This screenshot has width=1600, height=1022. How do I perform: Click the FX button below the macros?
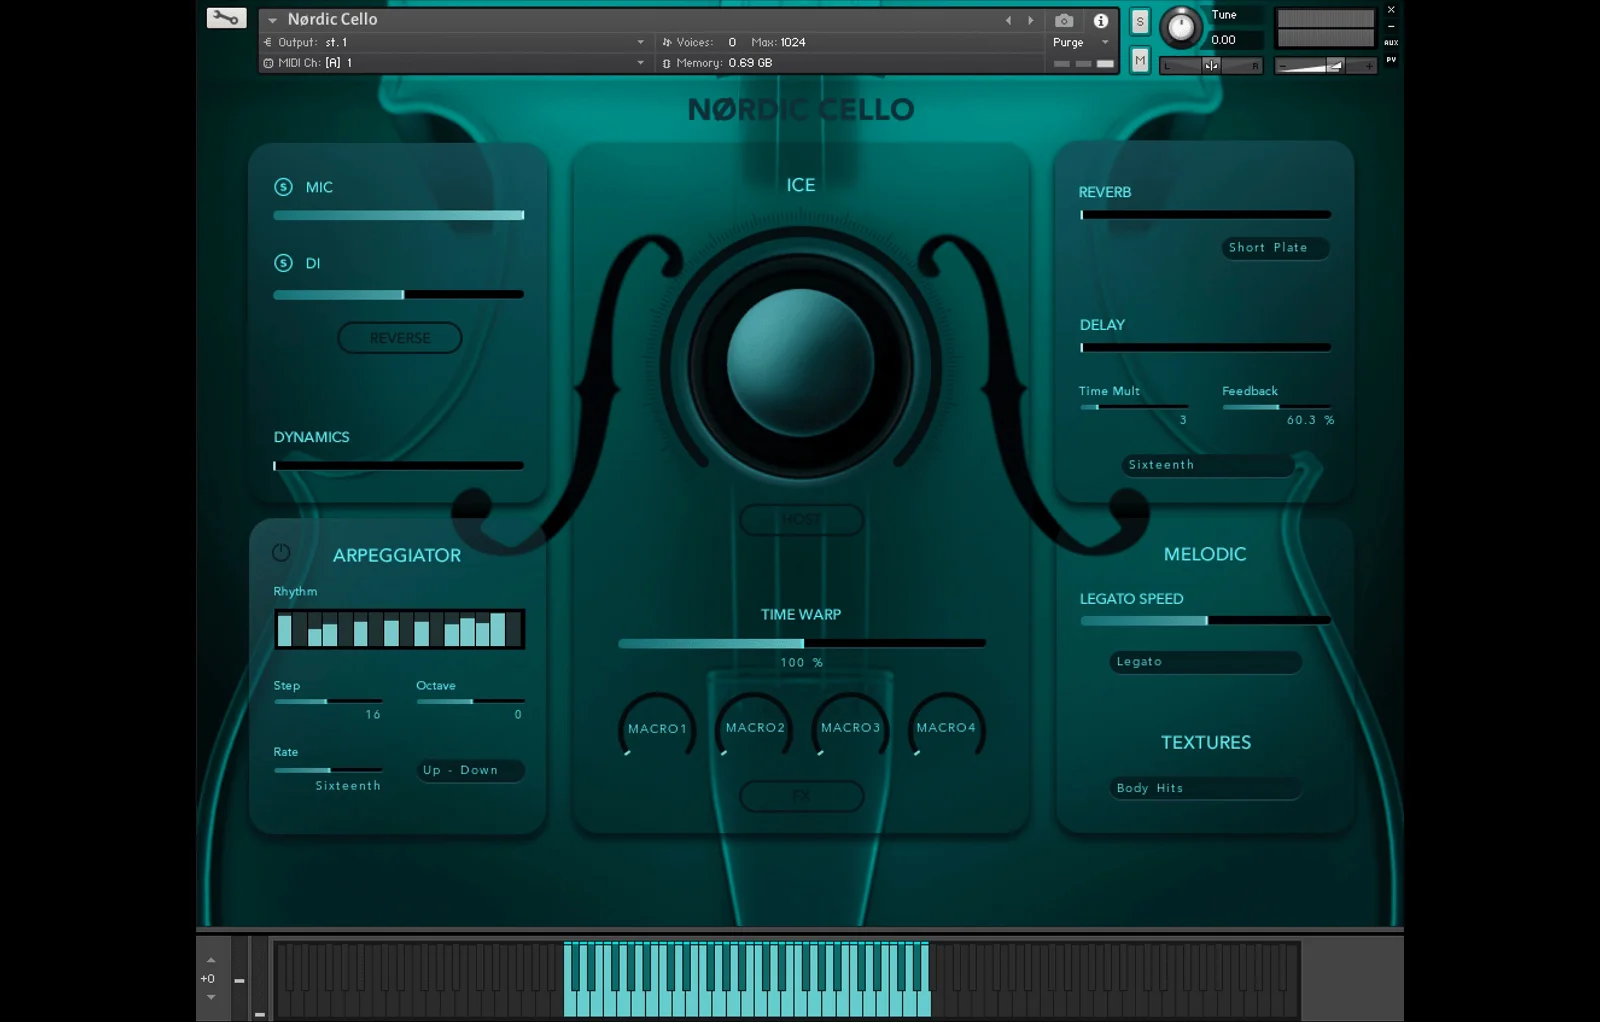[801, 796]
